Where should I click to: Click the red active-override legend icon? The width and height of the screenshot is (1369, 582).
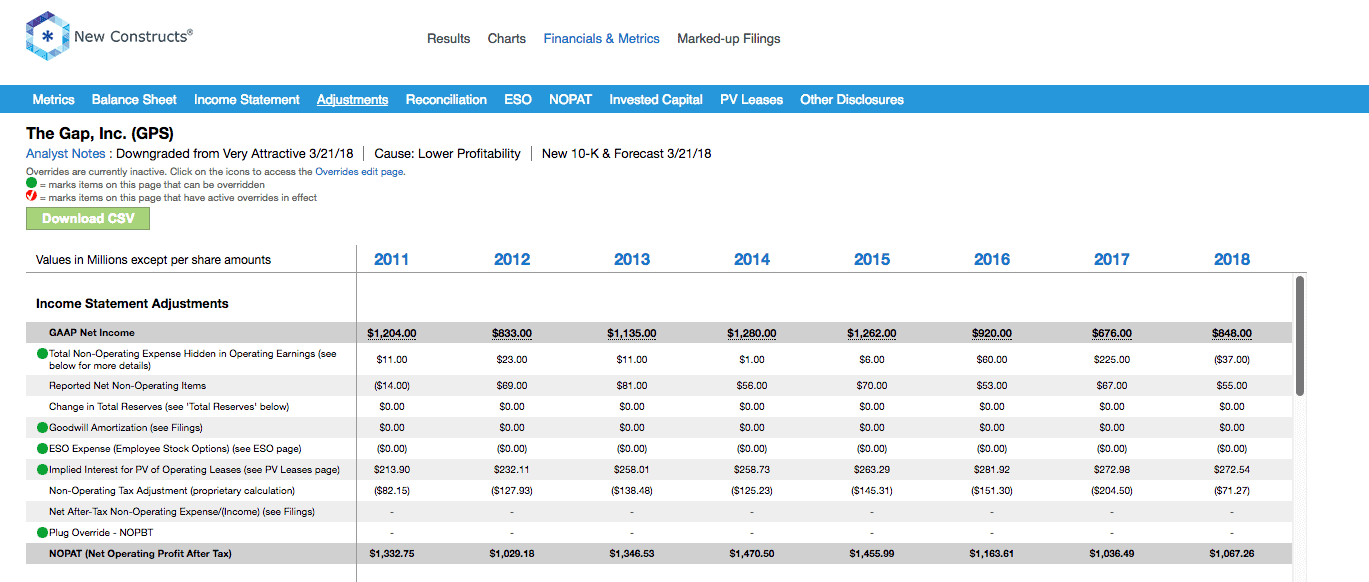[x=31, y=197]
